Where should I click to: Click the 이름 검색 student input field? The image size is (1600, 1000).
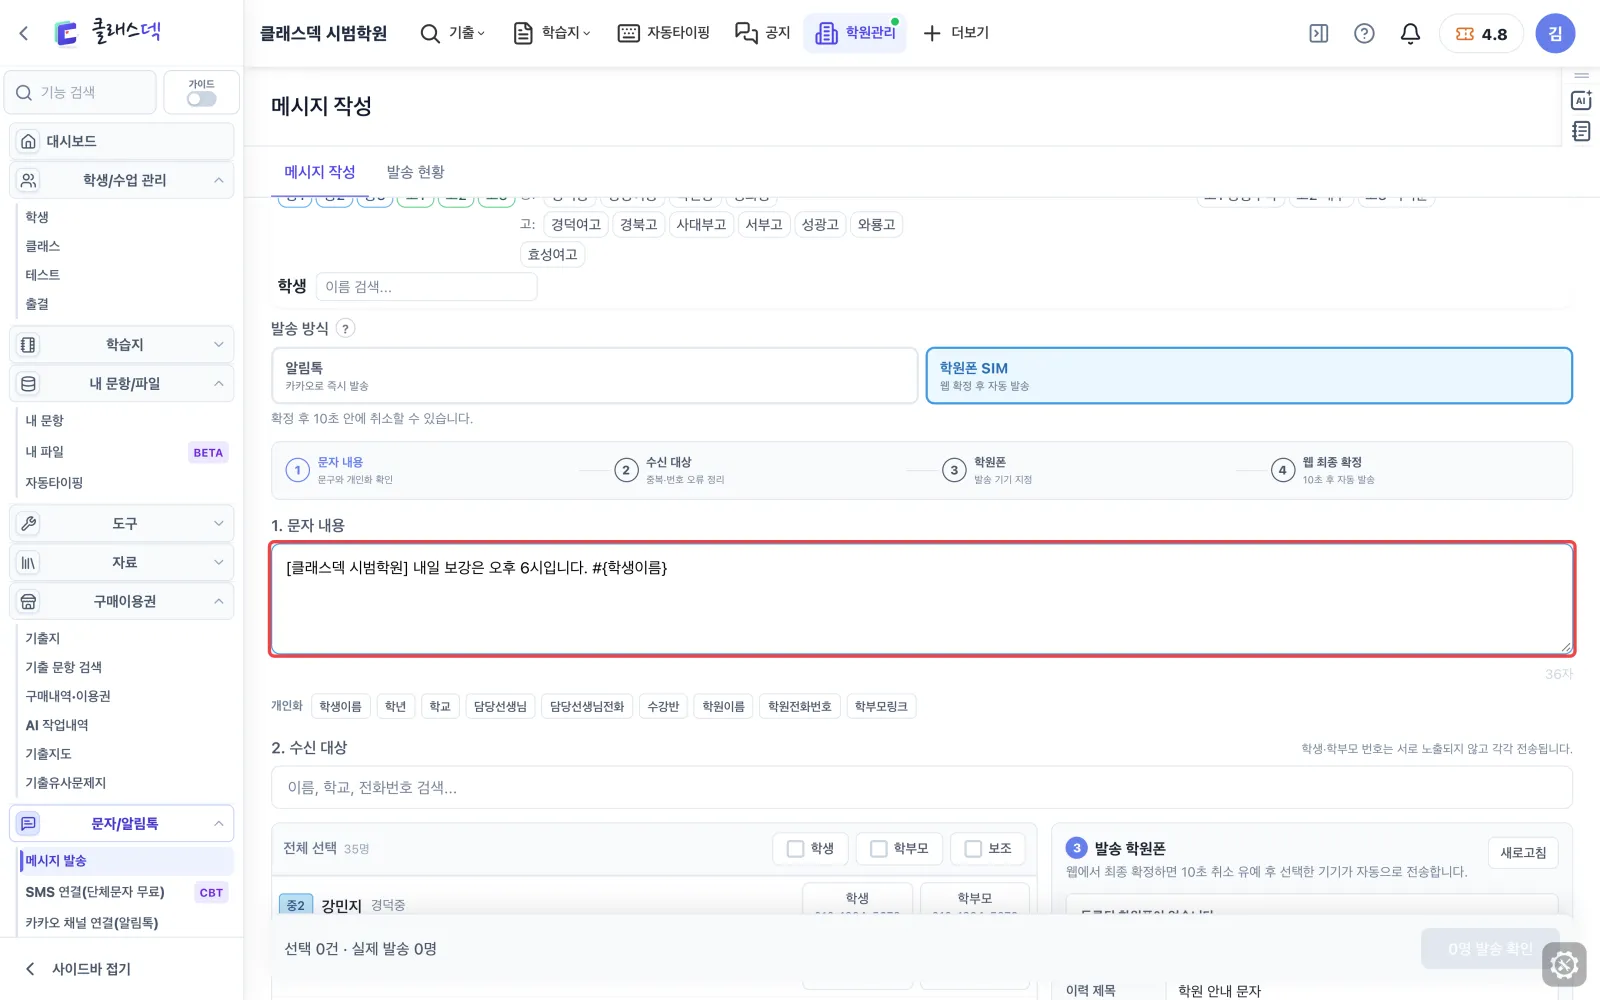[x=427, y=287]
